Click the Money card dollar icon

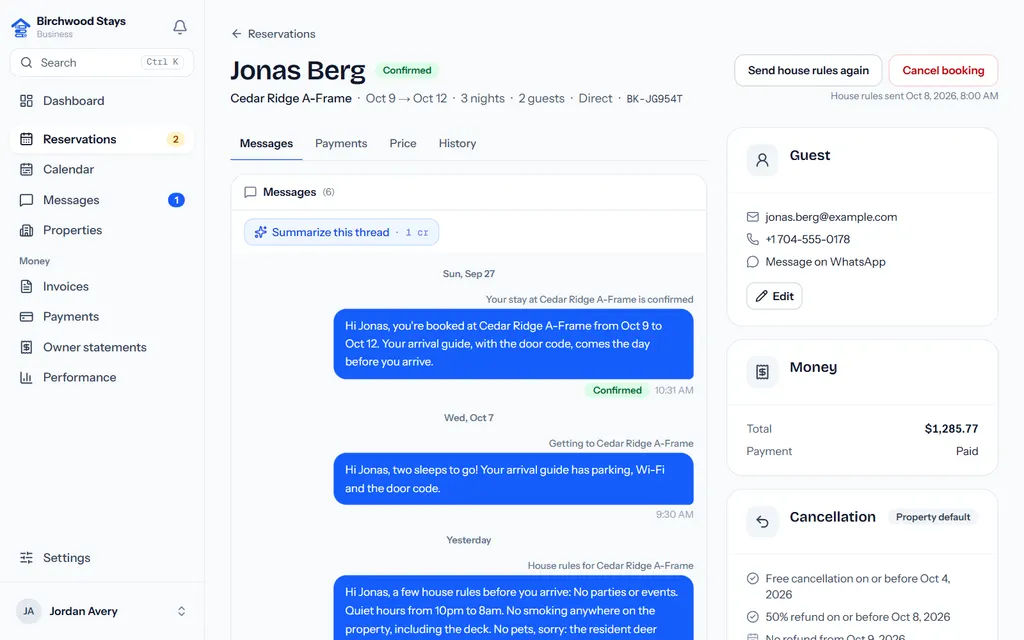(x=762, y=372)
